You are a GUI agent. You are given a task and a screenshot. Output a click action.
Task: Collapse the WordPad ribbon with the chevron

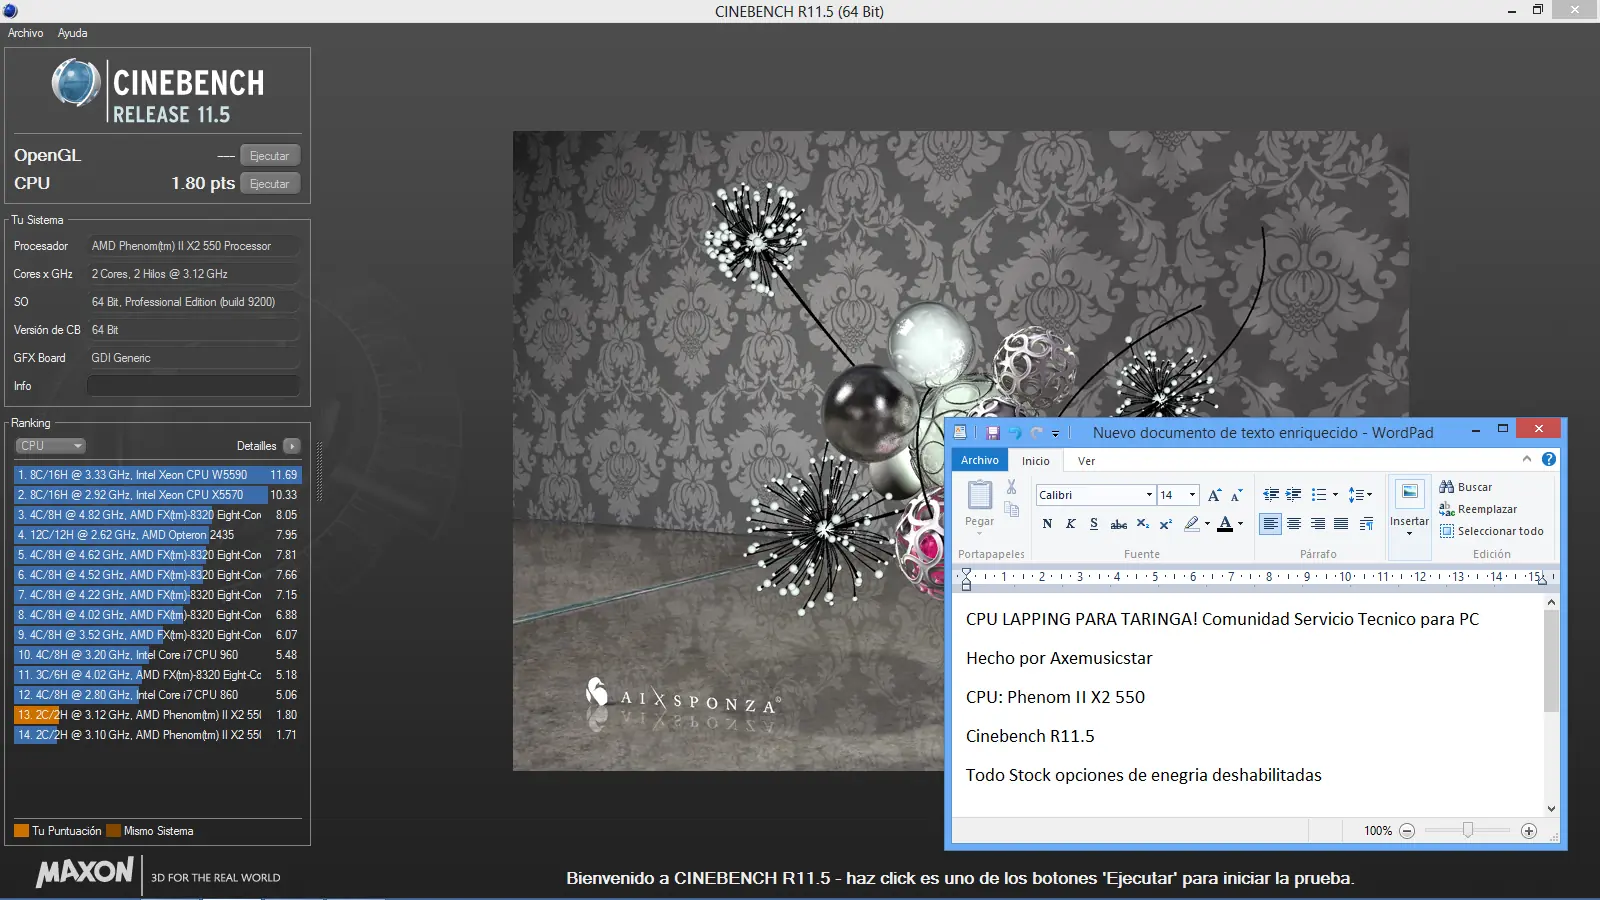click(1527, 459)
